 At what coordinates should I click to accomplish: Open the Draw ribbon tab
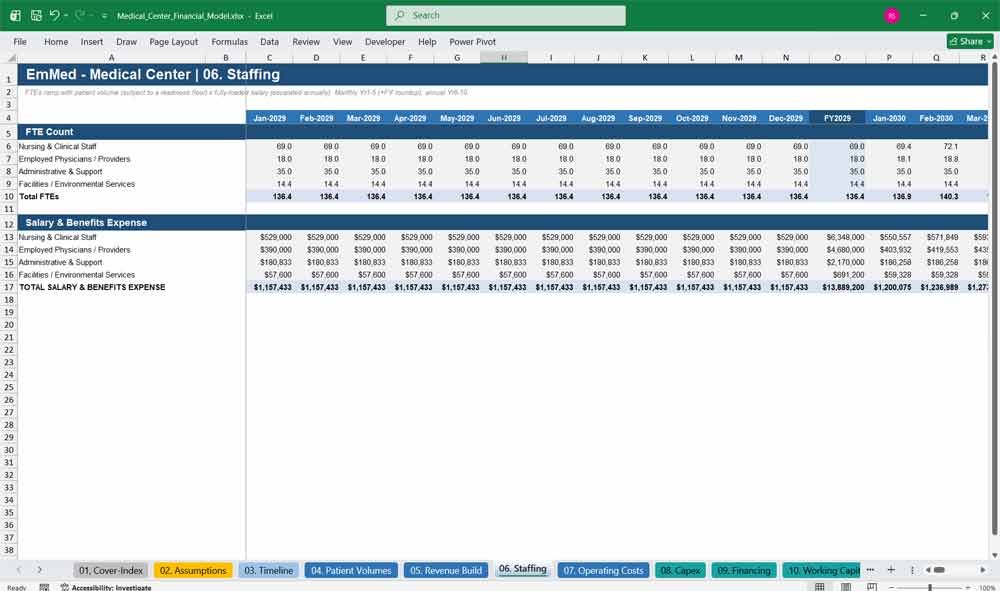pos(126,41)
